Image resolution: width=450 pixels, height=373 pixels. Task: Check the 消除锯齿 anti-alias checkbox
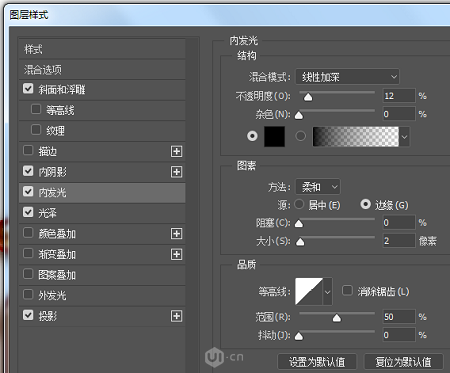(347, 290)
